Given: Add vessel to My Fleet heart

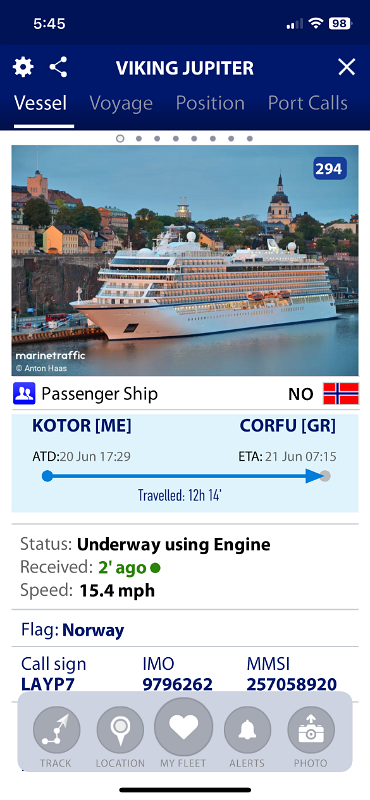Looking at the screenshot, I should [x=184, y=727].
